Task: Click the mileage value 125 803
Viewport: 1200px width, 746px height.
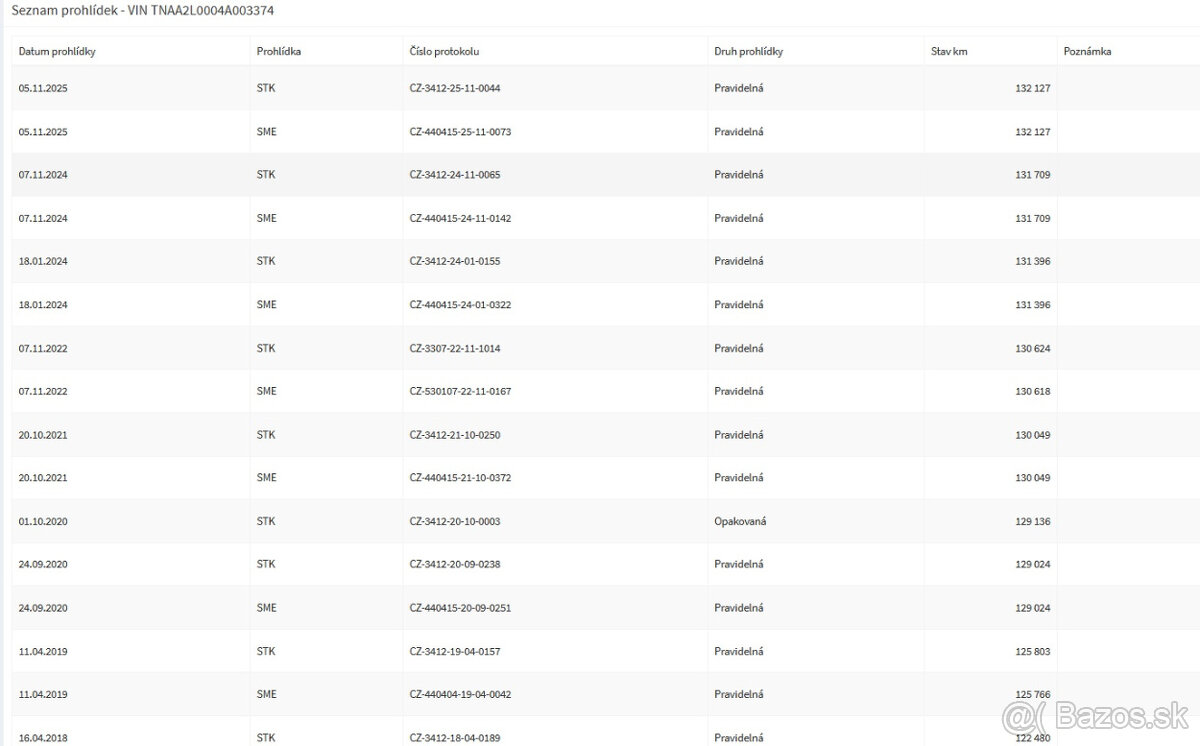Action: 1033,652
